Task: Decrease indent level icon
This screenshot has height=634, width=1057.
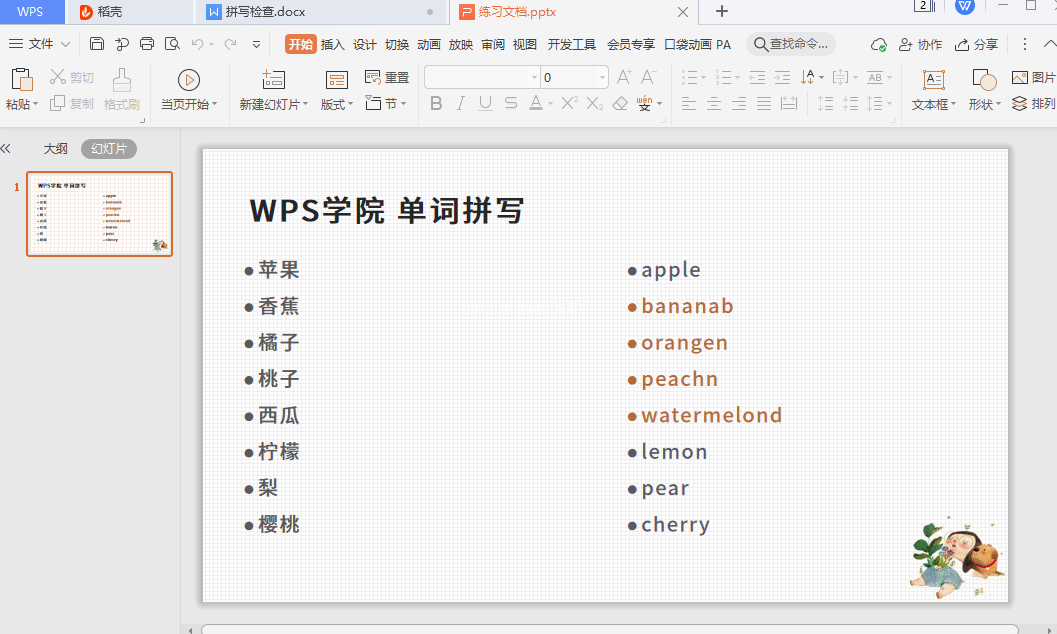Action: click(757, 77)
